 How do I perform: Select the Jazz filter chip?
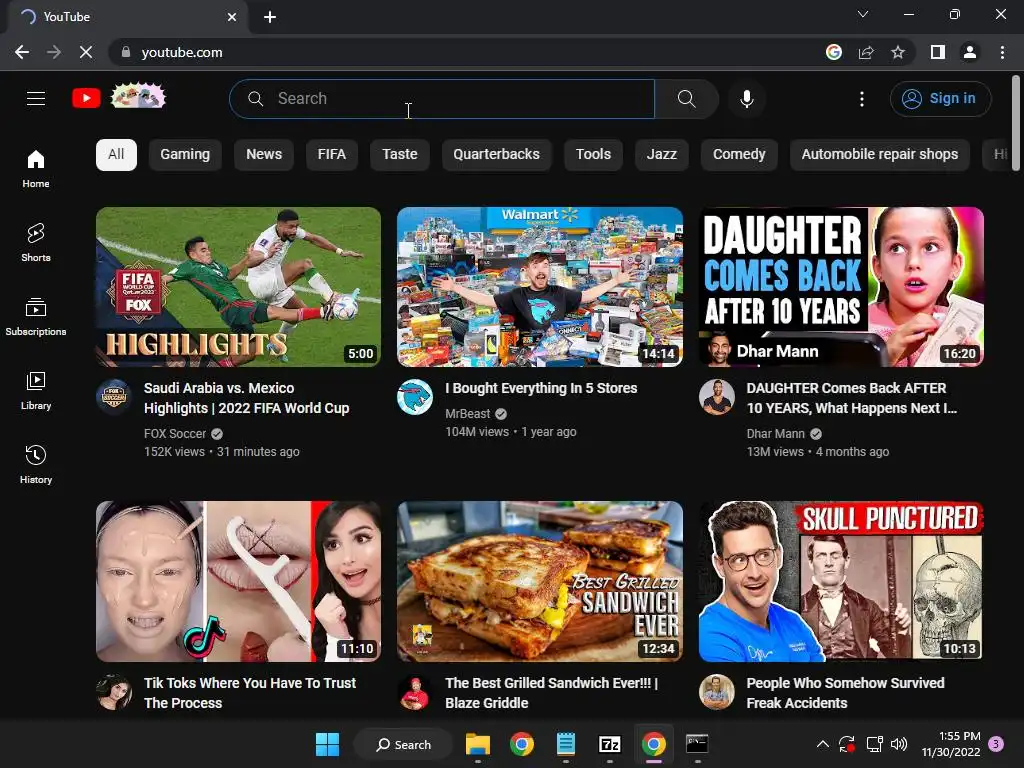coord(662,155)
